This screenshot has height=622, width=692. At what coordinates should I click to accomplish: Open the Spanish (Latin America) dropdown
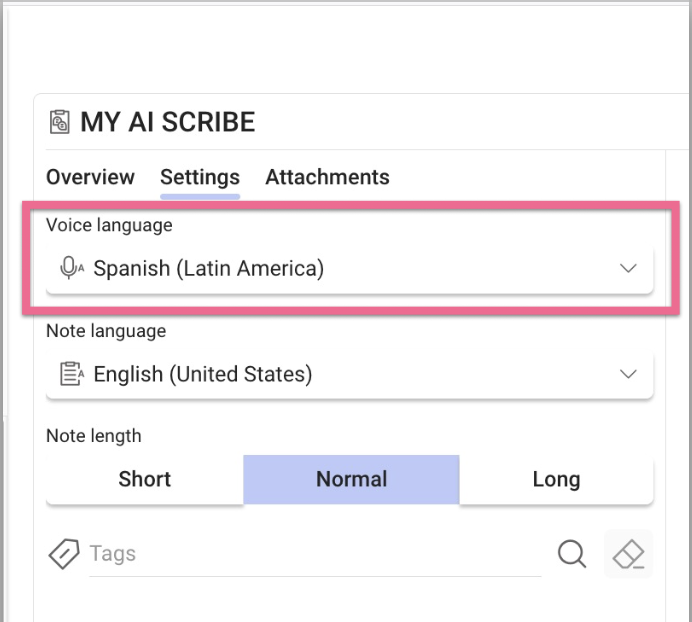tap(350, 268)
